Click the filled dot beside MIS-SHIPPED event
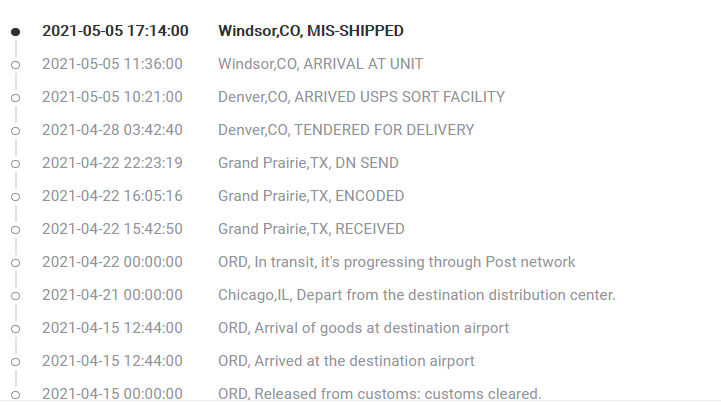 tap(15, 32)
